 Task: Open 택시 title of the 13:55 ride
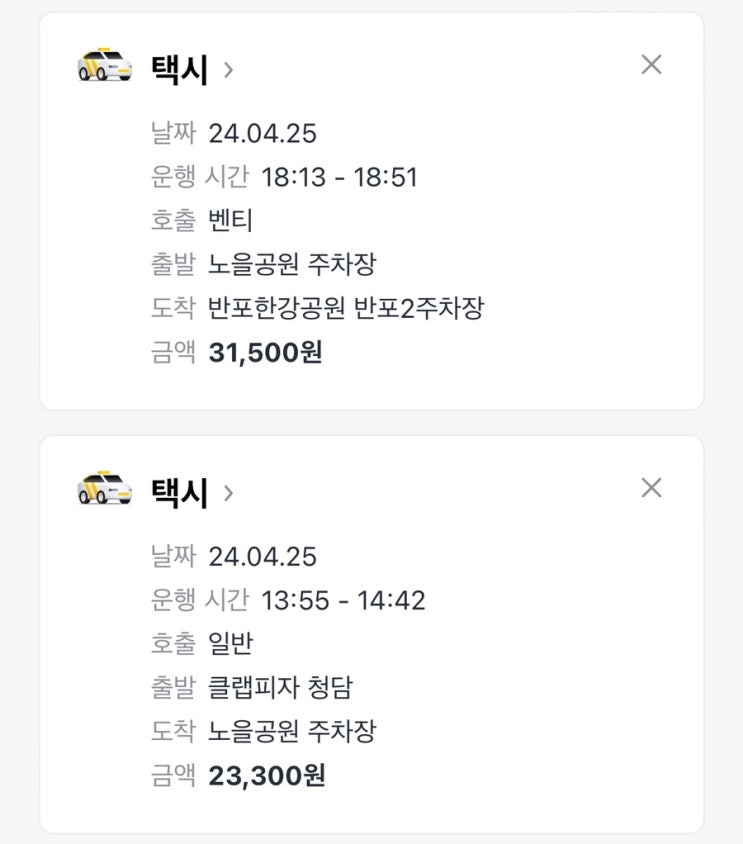(x=180, y=492)
